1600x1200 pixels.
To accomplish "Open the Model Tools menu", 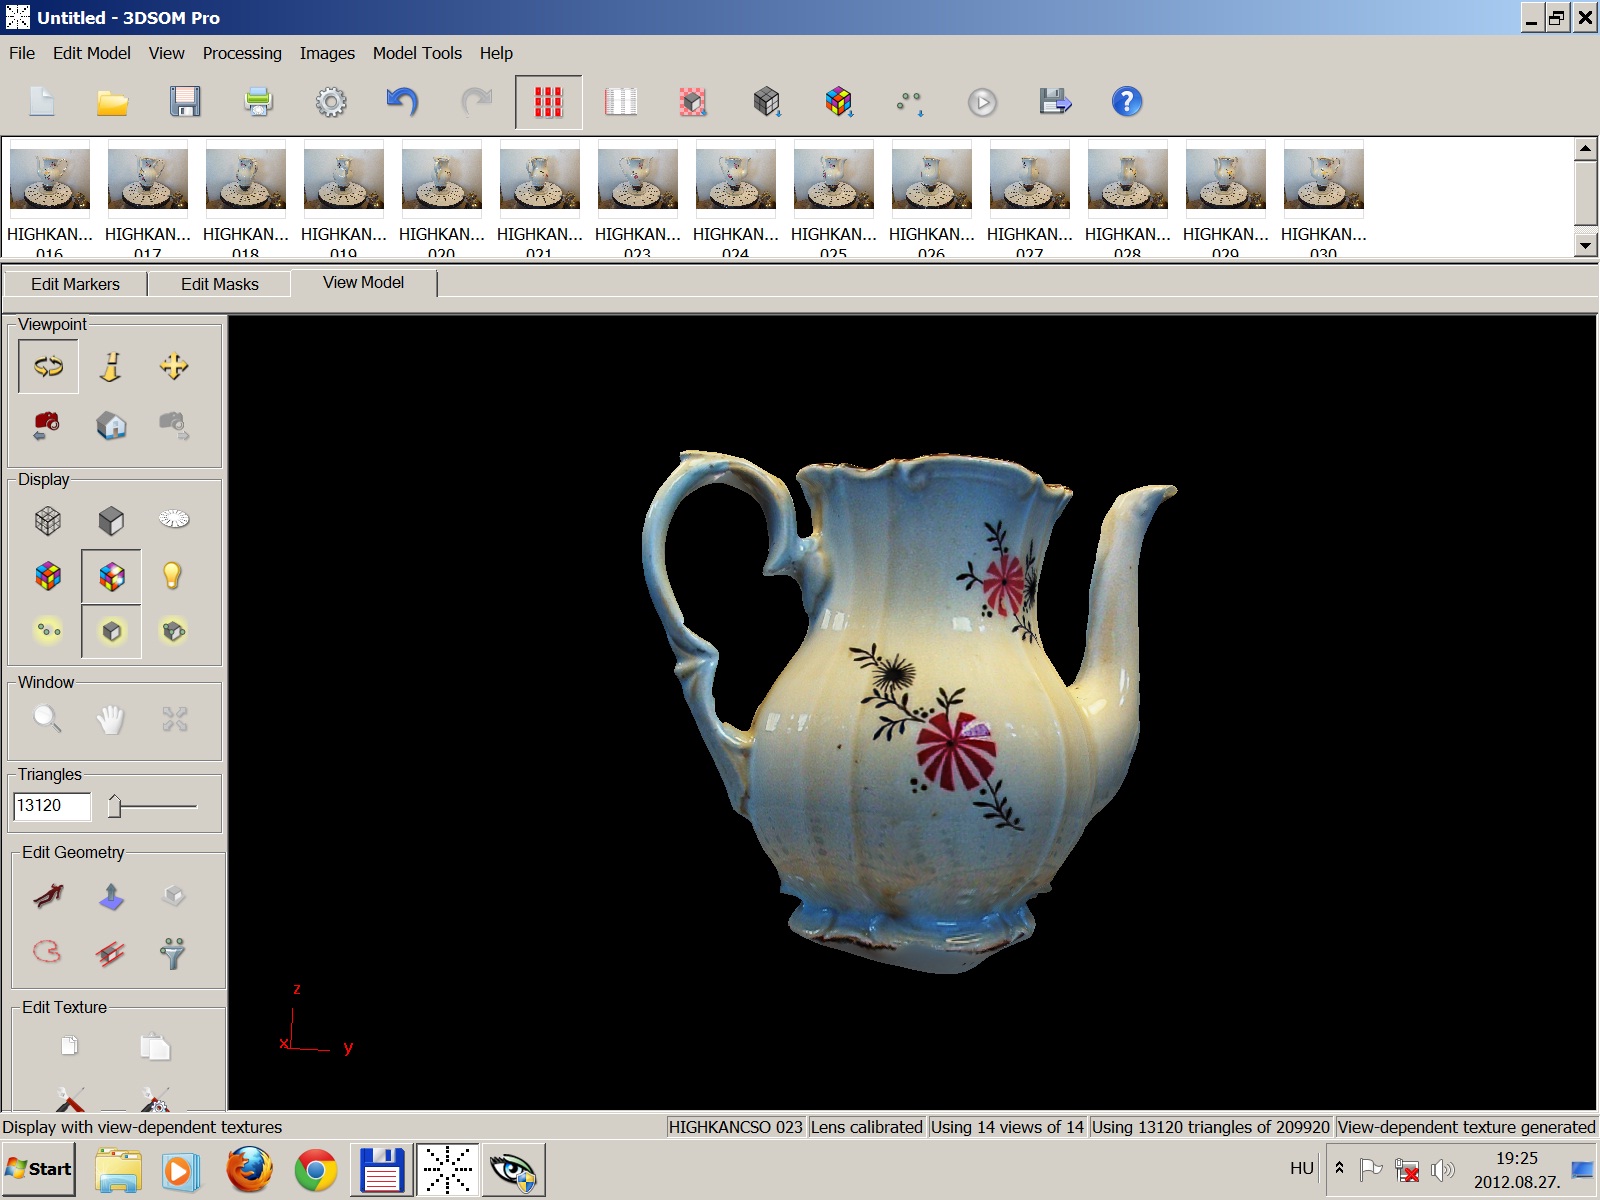I will click(417, 53).
